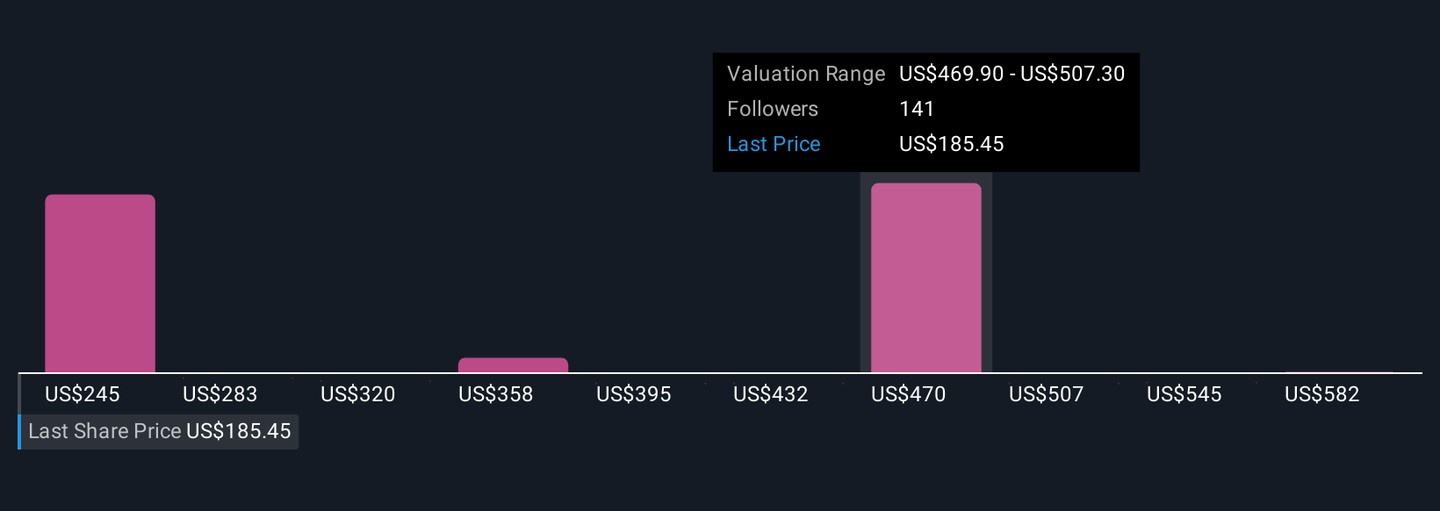Viewport: 1440px width, 511px height.
Task: Select the US$395 axis label
Action: click(634, 394)
